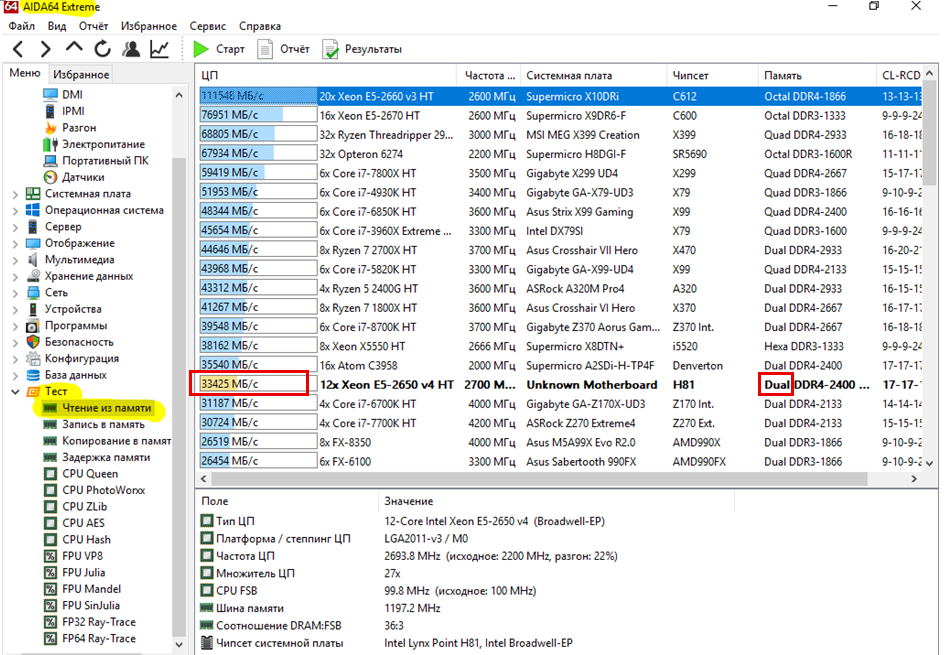
Task: Expand the Отображение tree node
Action: pos(15,243)
